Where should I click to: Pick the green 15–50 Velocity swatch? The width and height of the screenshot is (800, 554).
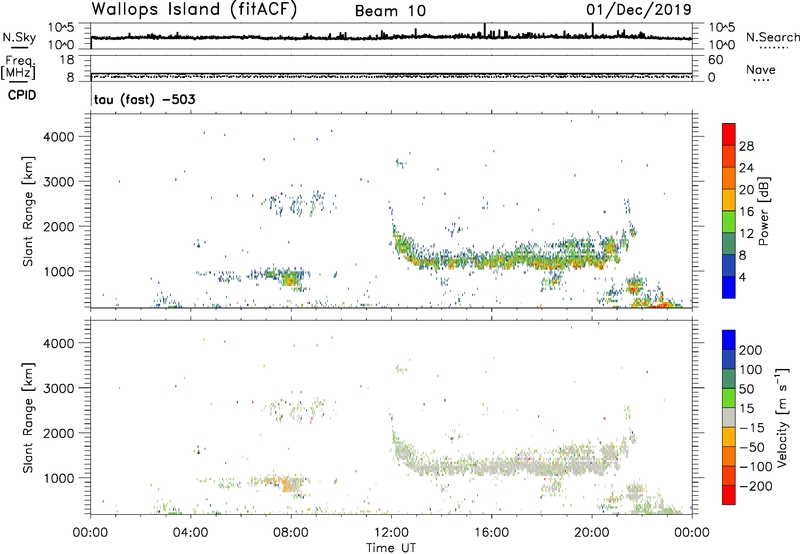tap(729, 398)
